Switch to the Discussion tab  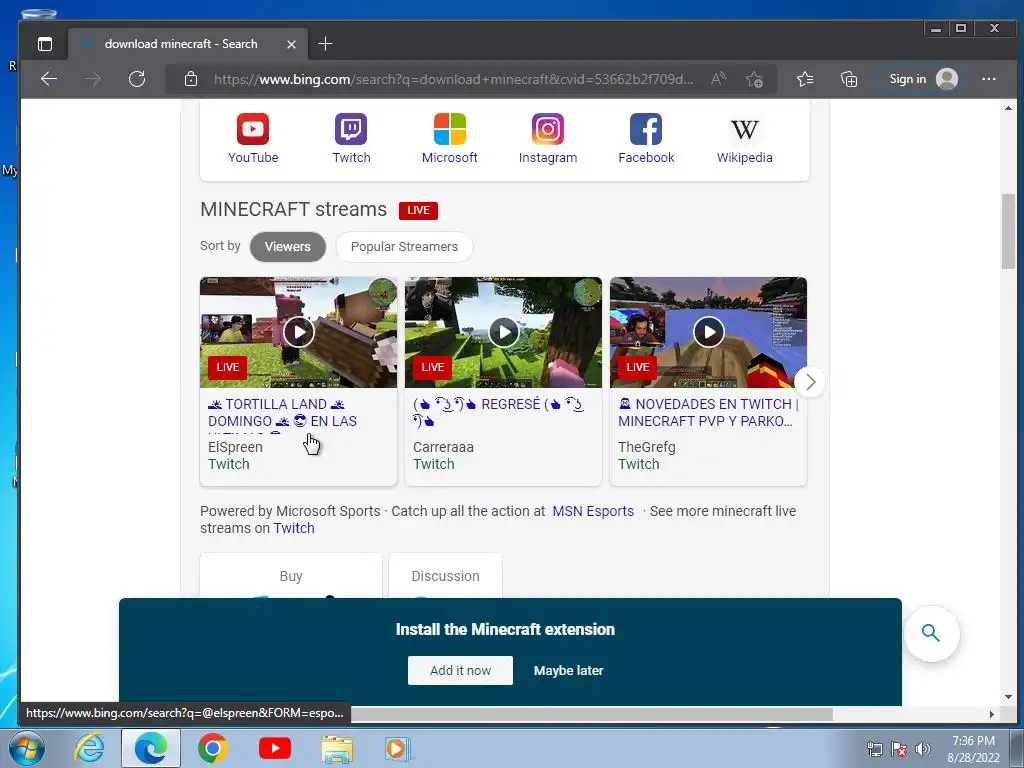click(x=445, y=575)
